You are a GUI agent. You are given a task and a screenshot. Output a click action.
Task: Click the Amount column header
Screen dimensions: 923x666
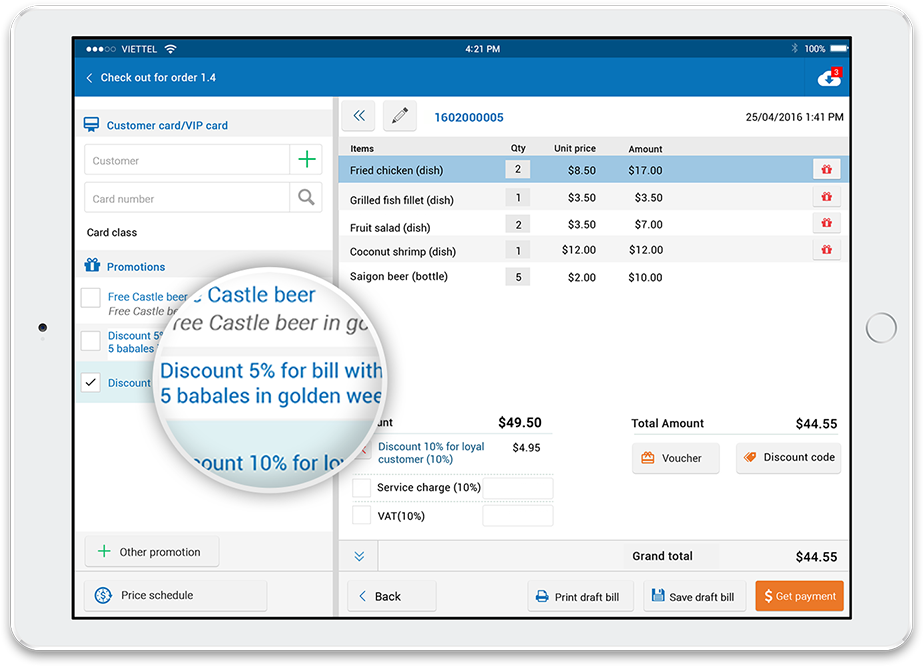[645, 149]
